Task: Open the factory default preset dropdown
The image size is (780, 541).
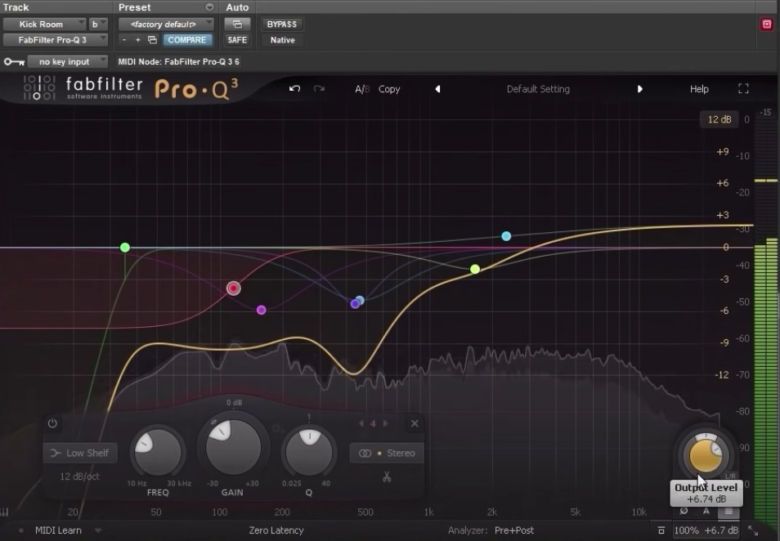Action: (x=166, y=24)
